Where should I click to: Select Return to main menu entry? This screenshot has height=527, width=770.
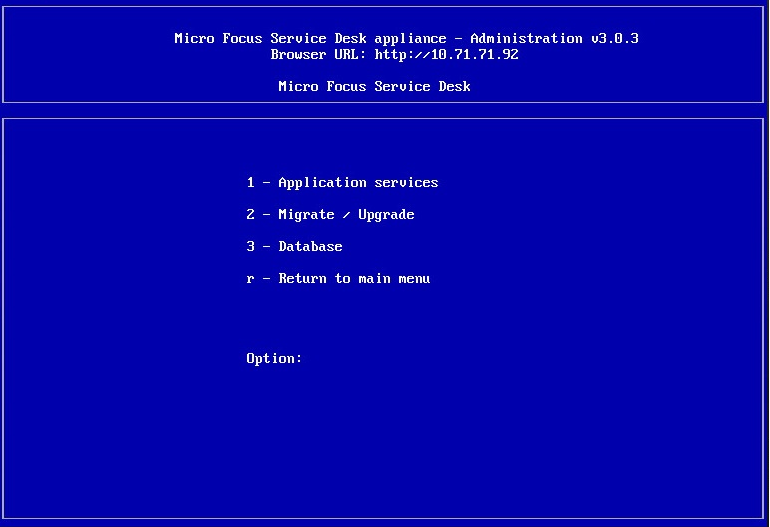point(338,278)
